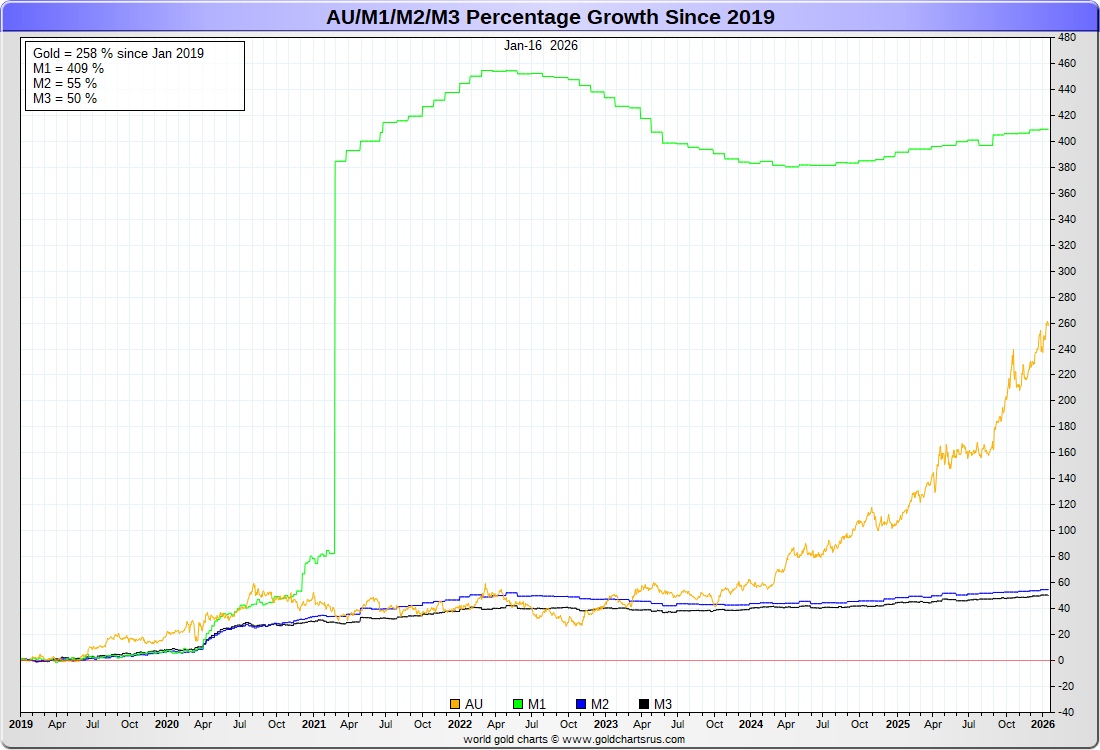Screen dimensions: 1100x750
Task: Click the 2026 x-axis year label
Action: [1043, 724]
